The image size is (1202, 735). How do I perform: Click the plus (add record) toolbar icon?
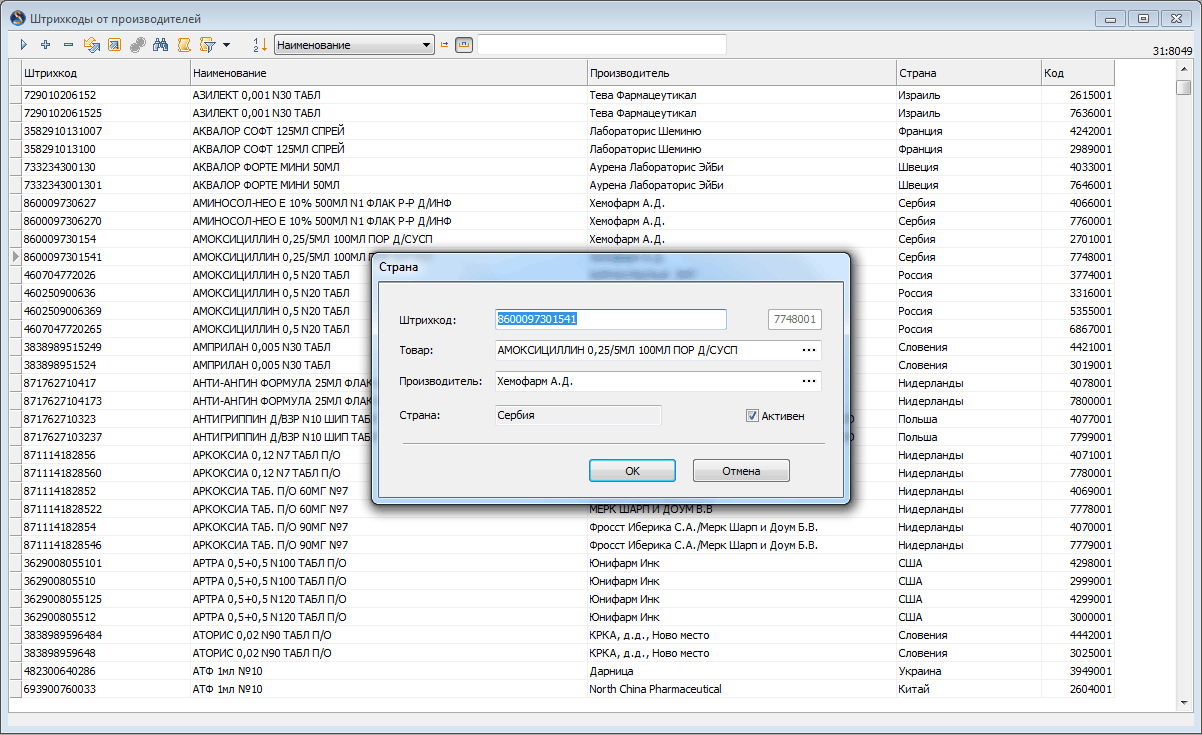tap(46, 45)
